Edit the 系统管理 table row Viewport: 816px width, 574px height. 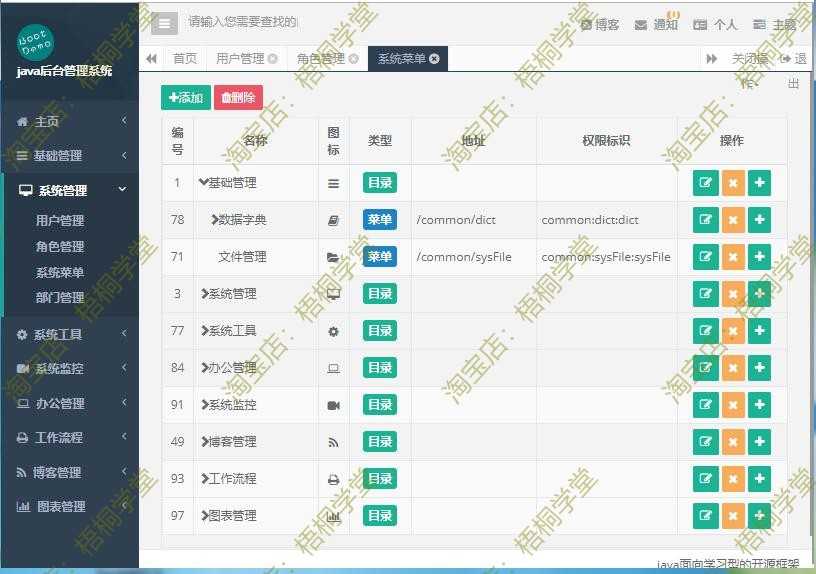705,294
